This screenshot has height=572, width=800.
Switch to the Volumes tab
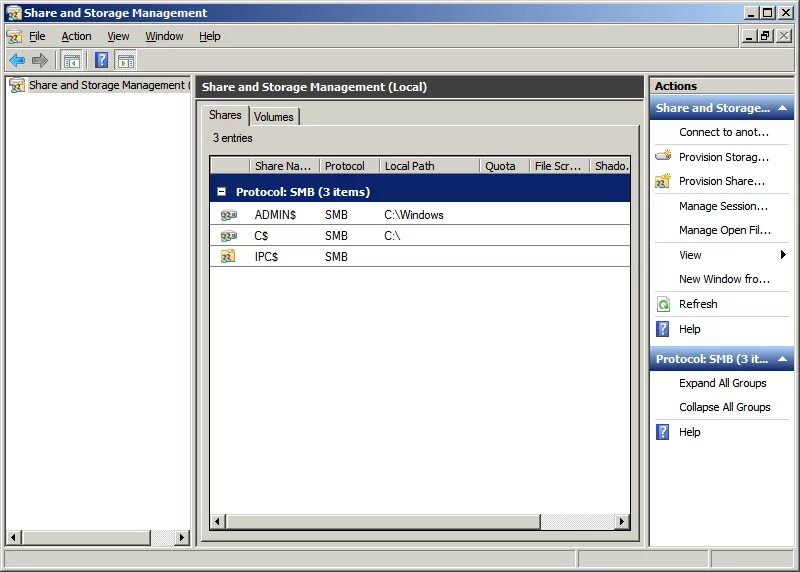(274, 117)
